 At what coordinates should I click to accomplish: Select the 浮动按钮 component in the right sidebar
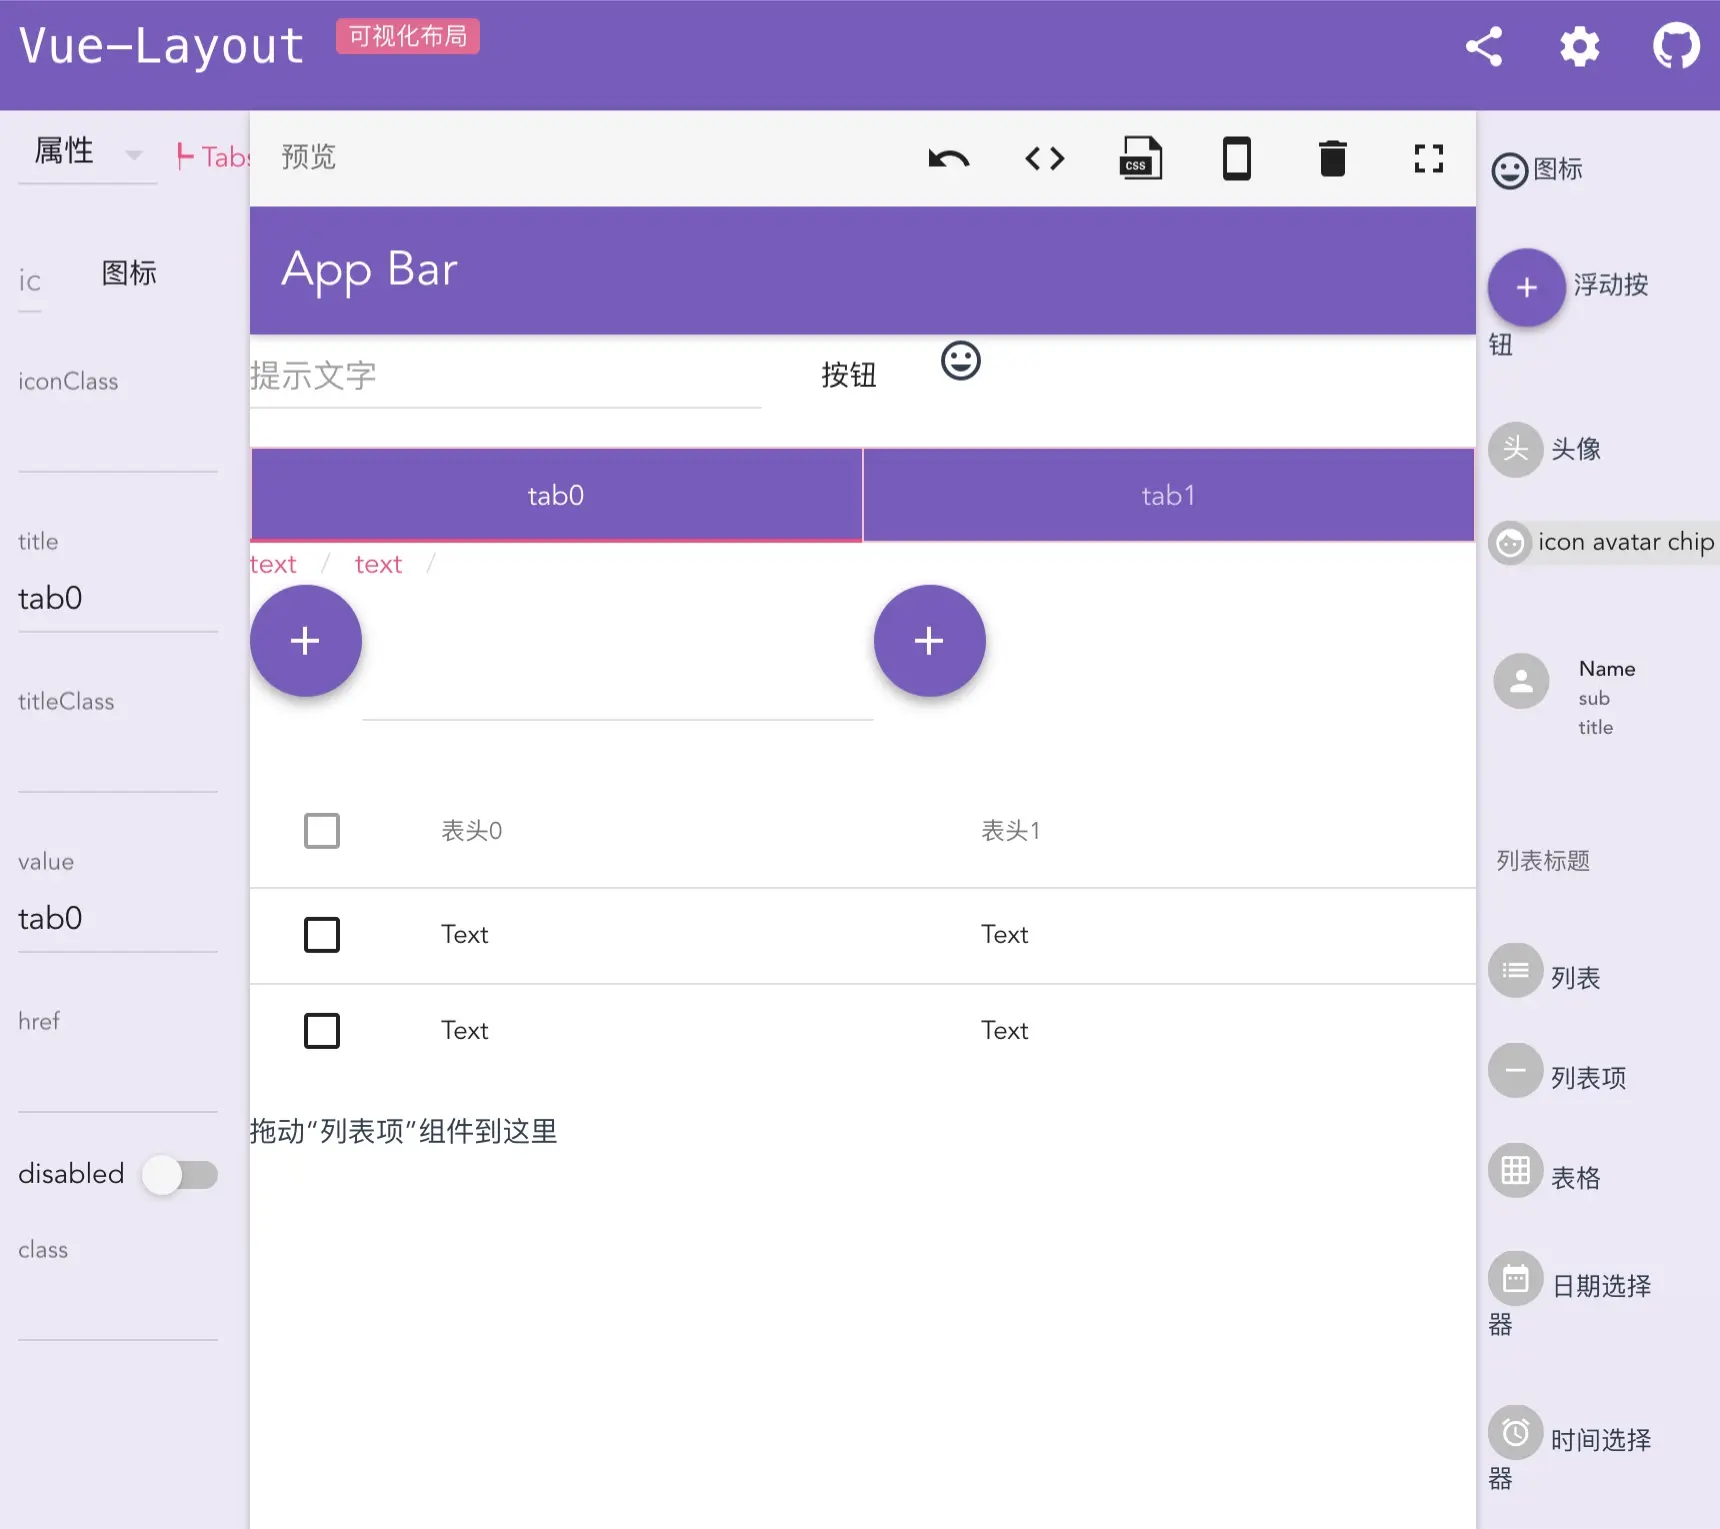coord(1525,288)
